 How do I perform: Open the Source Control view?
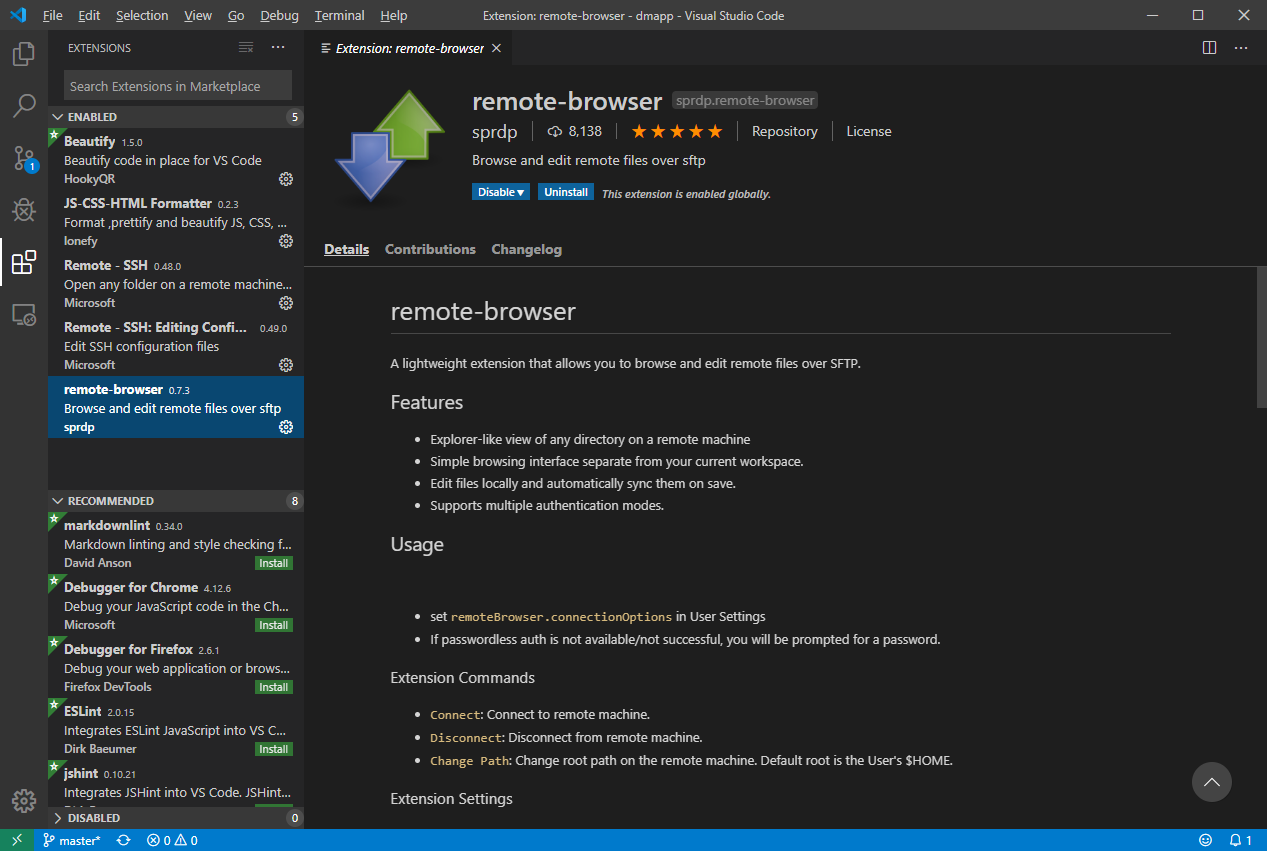pos(24,158)
